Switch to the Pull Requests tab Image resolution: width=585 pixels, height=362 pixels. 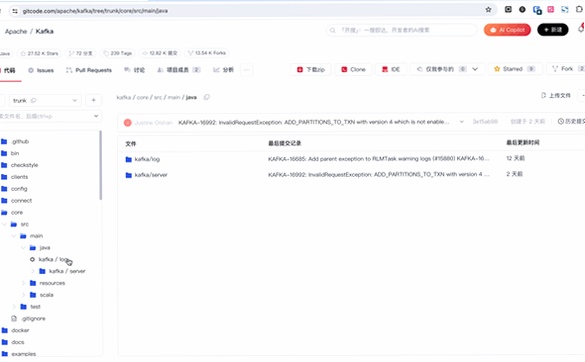point(89,70)
